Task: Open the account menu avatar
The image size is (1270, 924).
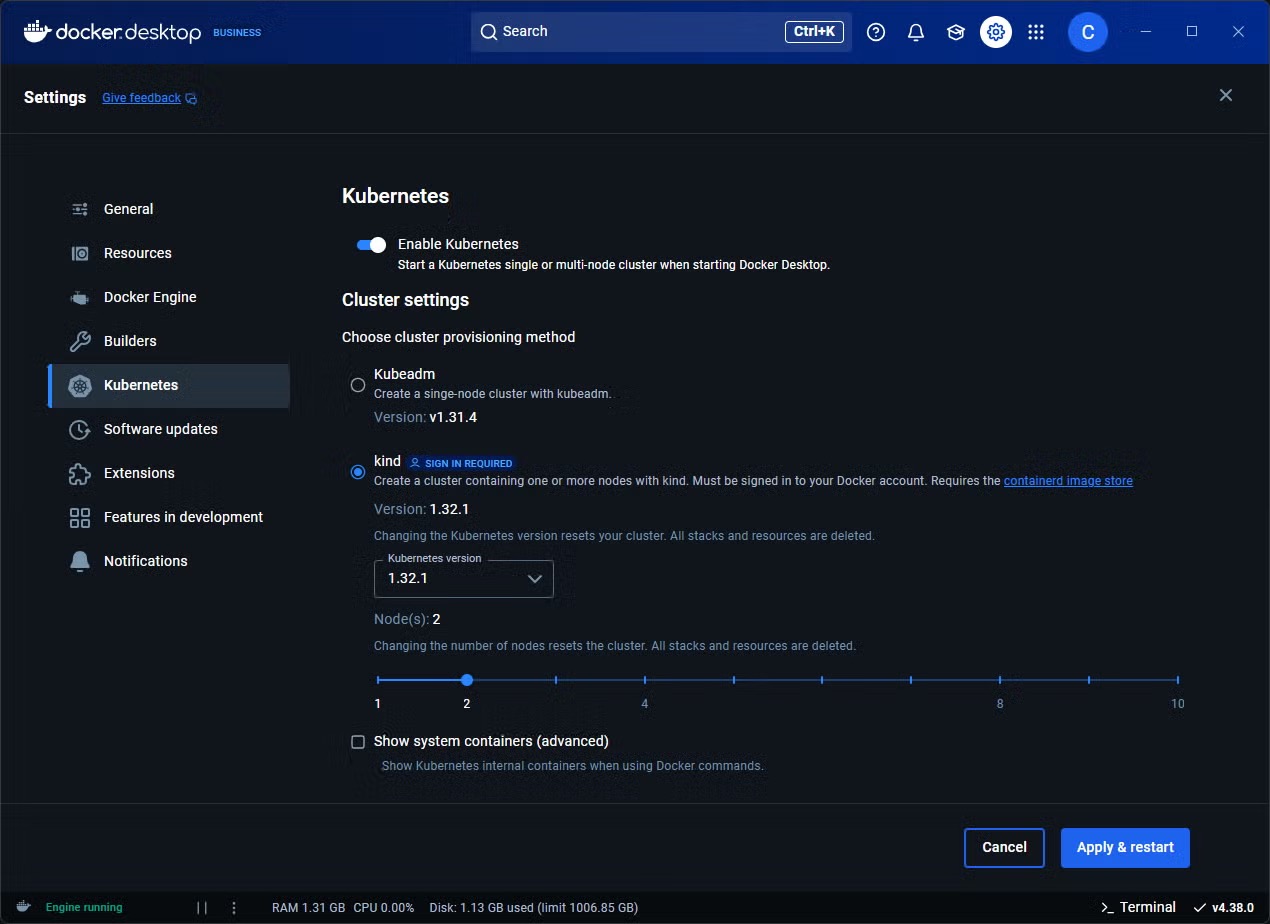Action: click(x=1088, y=32)
